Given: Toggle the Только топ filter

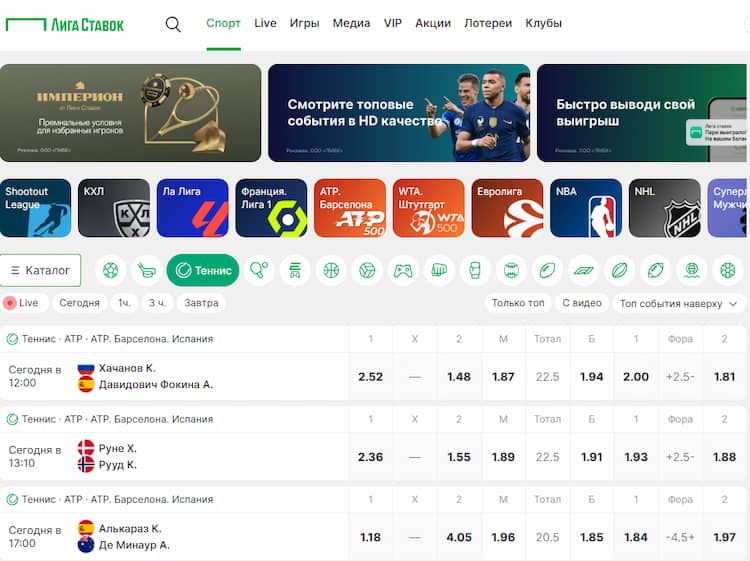Looking at the screenshot, I should click(518, 303).
